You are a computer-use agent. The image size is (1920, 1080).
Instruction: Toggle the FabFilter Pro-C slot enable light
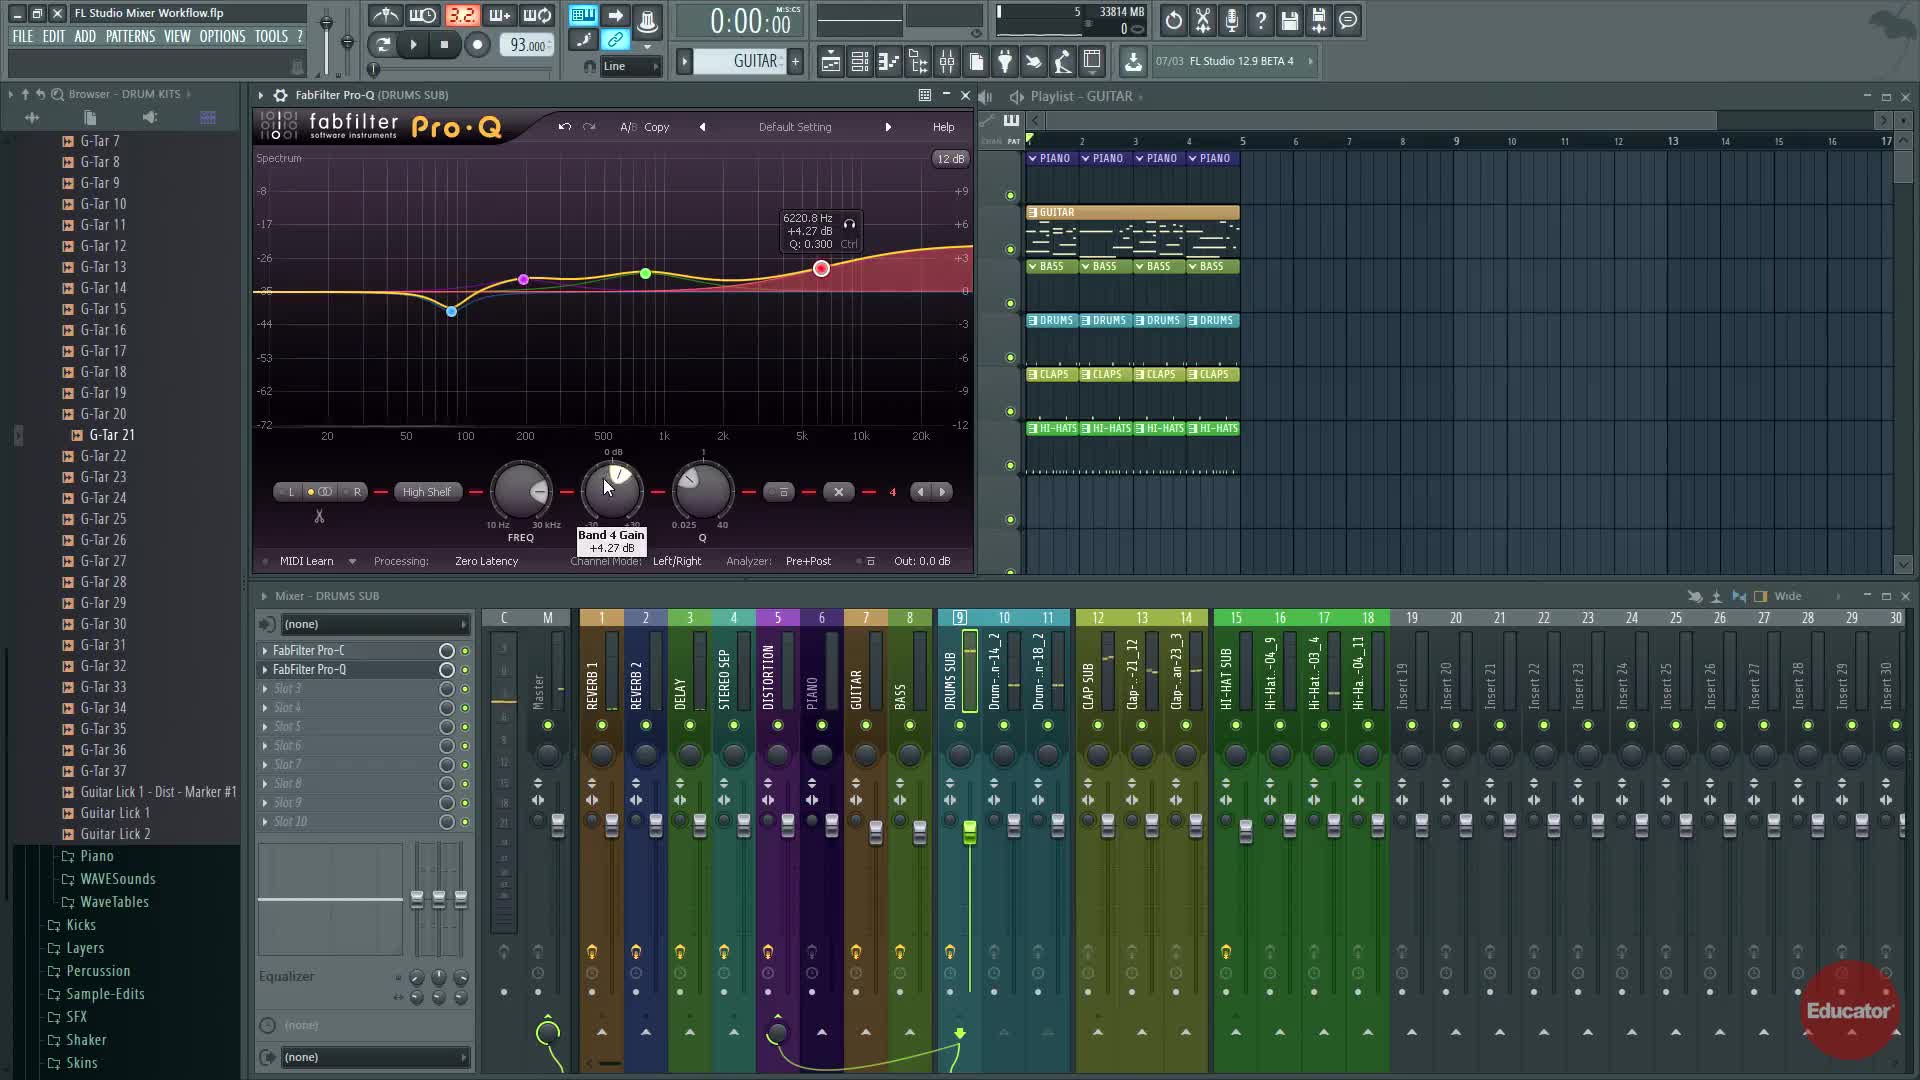coord(464,651)
